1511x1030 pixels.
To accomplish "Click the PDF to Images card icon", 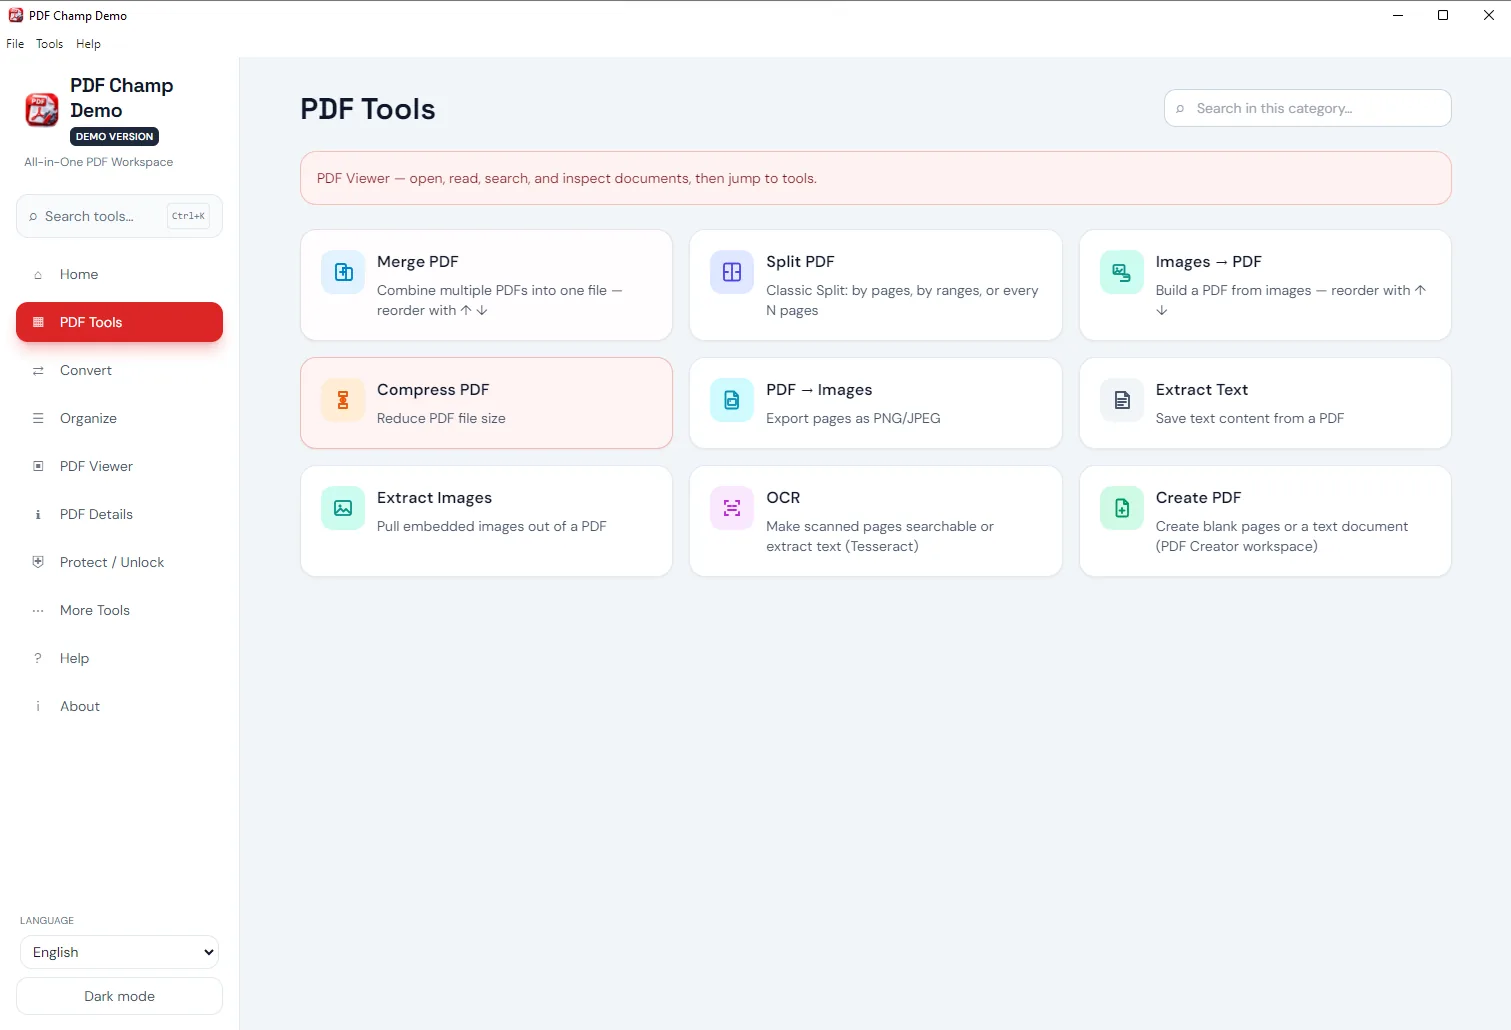I will point(732,400).
